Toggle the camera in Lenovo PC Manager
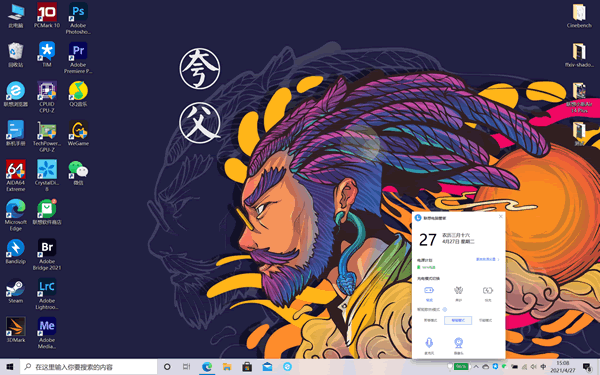Viewport: 600px width, 375px height. click(458, 342)
